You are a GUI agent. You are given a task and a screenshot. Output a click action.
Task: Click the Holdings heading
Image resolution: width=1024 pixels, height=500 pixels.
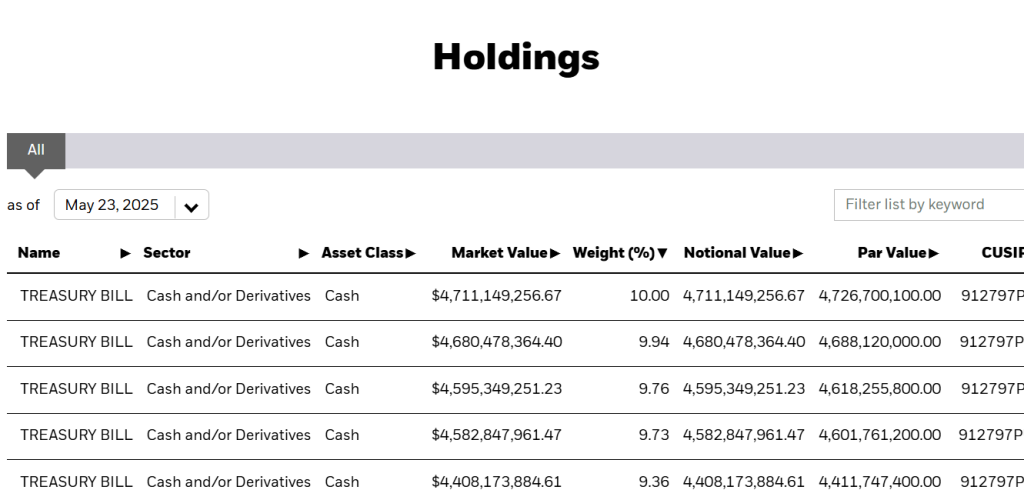(x=516, y=57)
